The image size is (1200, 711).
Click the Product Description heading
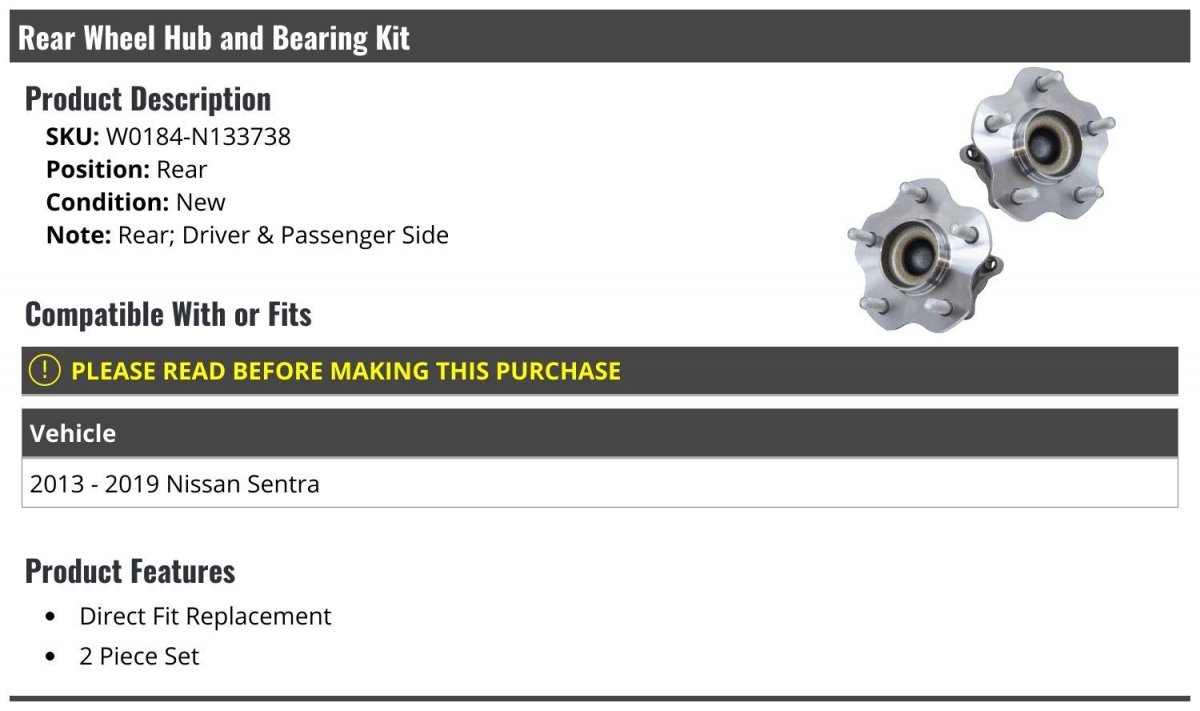pos(148,99)
